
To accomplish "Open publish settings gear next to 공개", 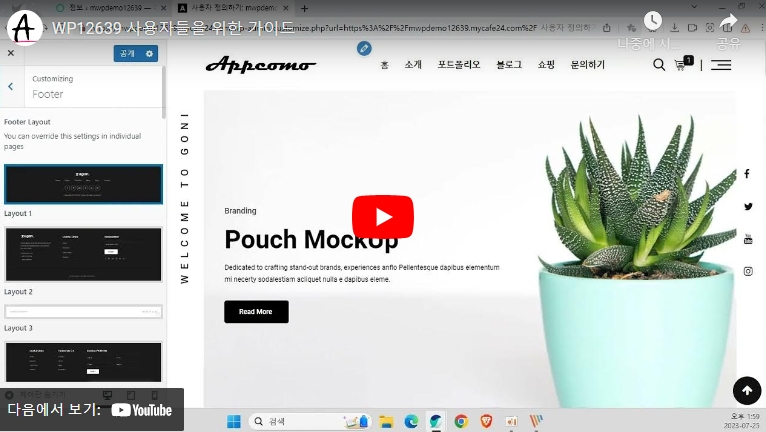I will 149,53.
